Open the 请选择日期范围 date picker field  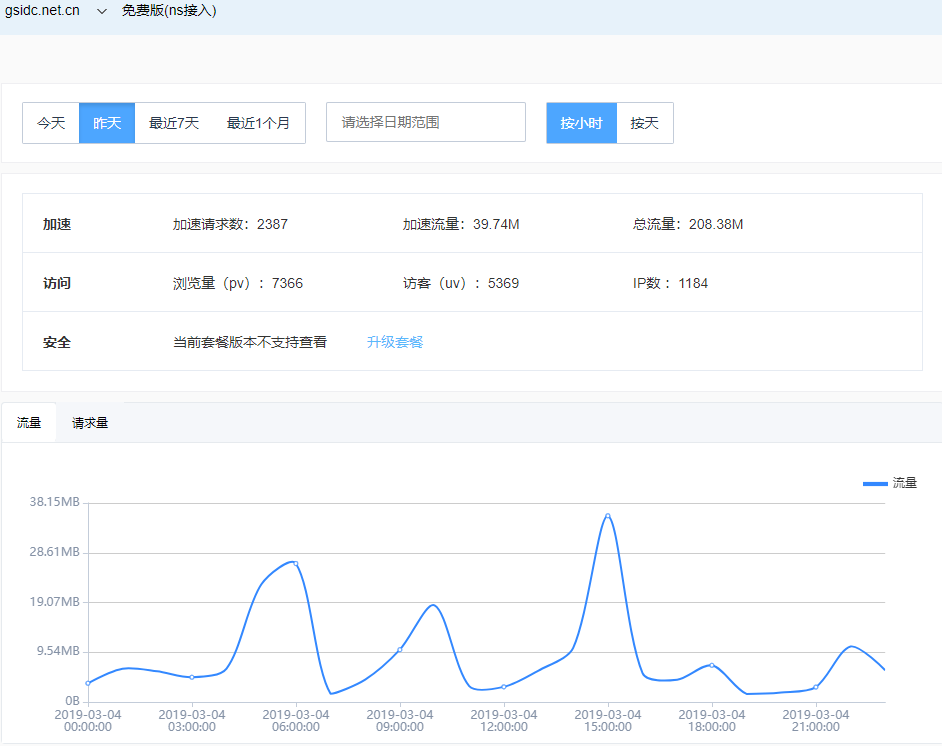(x=425, y=122)
